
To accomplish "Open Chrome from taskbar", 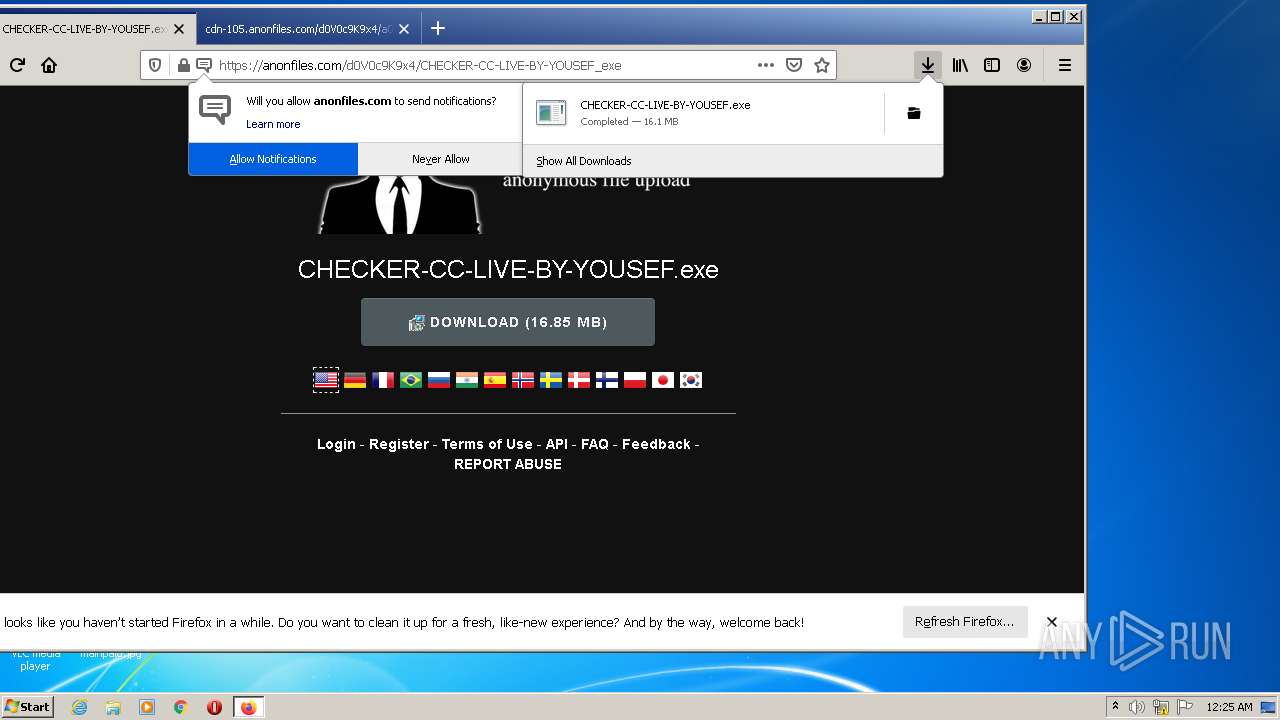I will pos(180,707).
